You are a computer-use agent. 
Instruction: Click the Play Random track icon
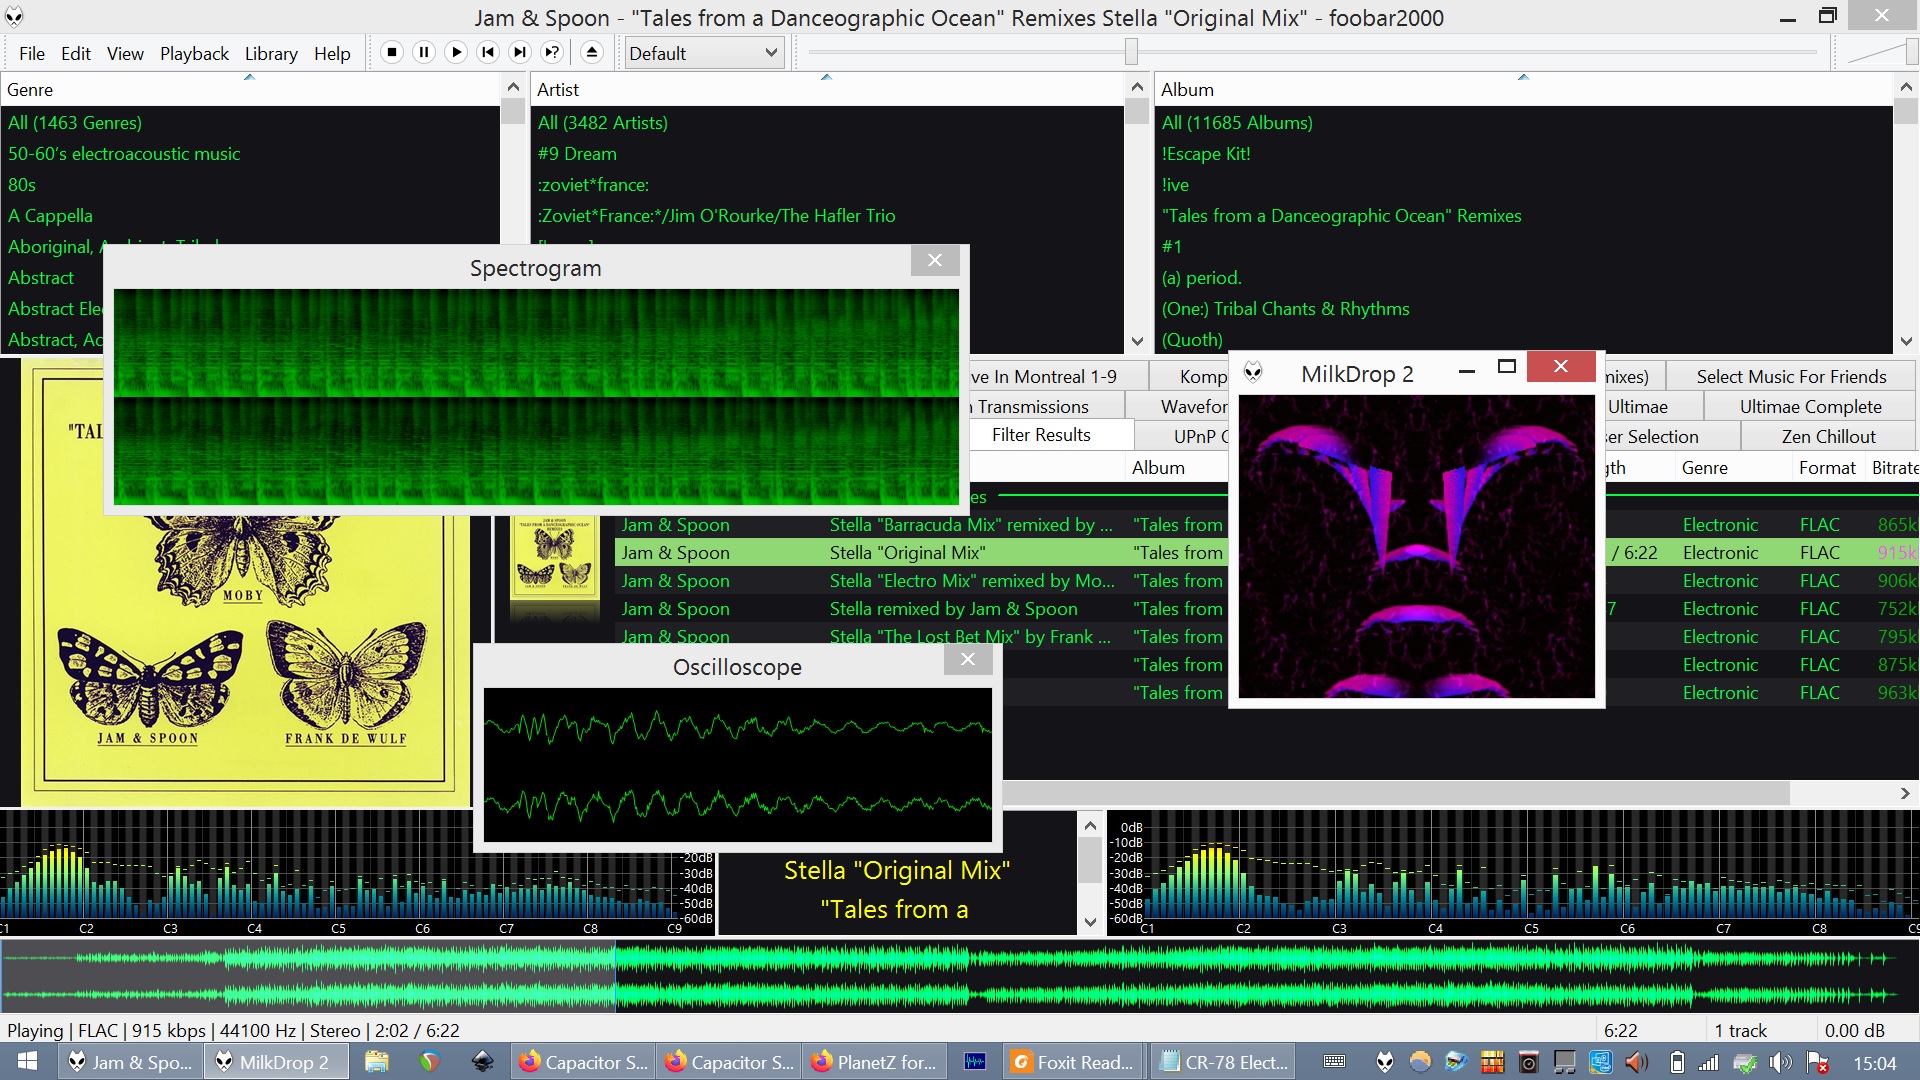552,52
